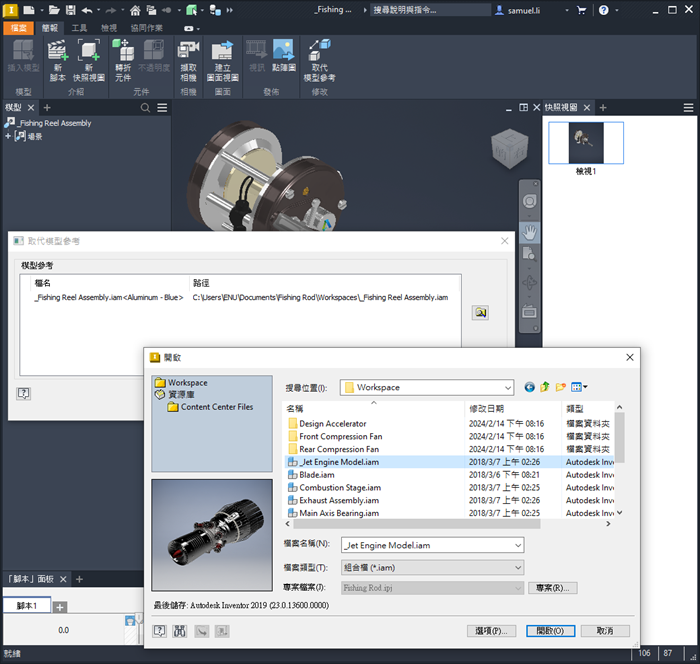
Task: Click the Cancel (取消) button in Open dialog
Action: [x=605, y=631]
